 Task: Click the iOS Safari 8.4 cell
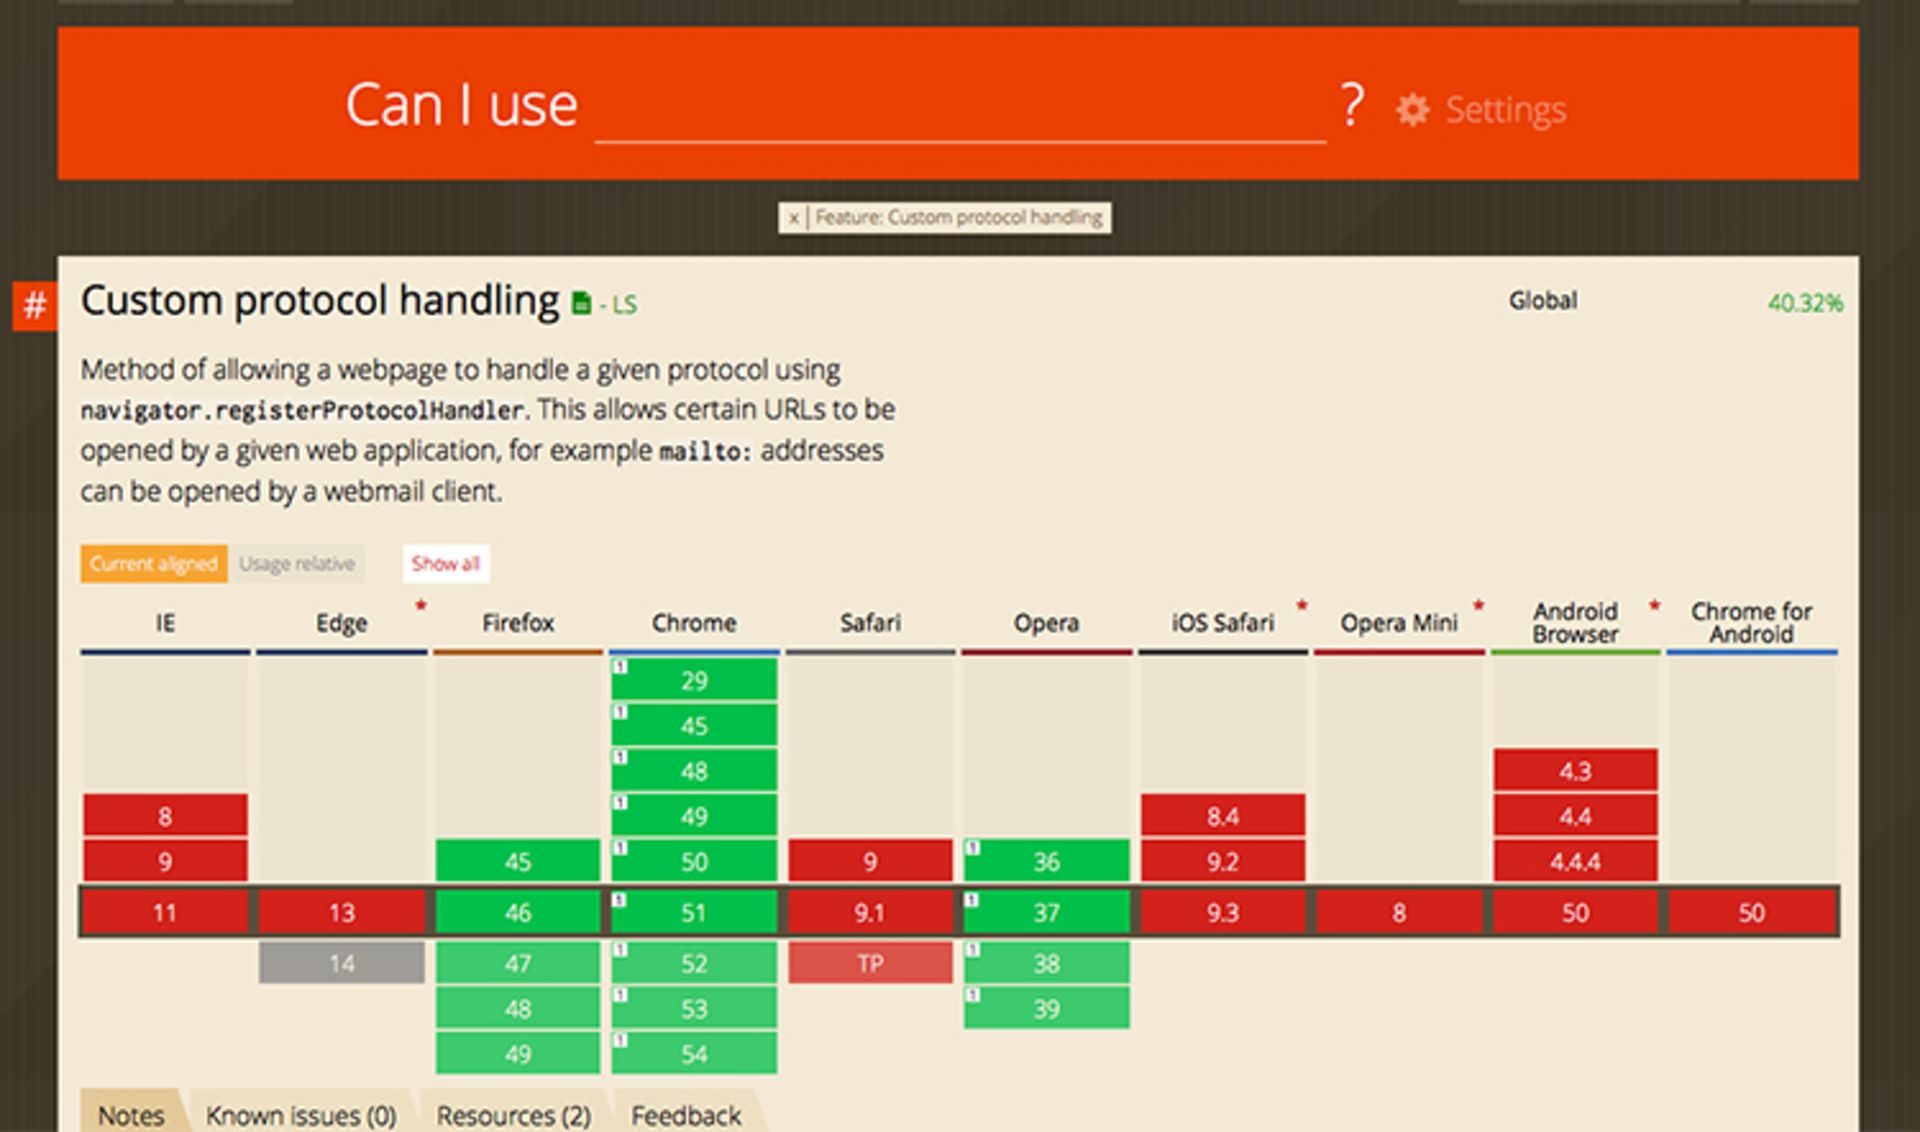coord(1223,816)
